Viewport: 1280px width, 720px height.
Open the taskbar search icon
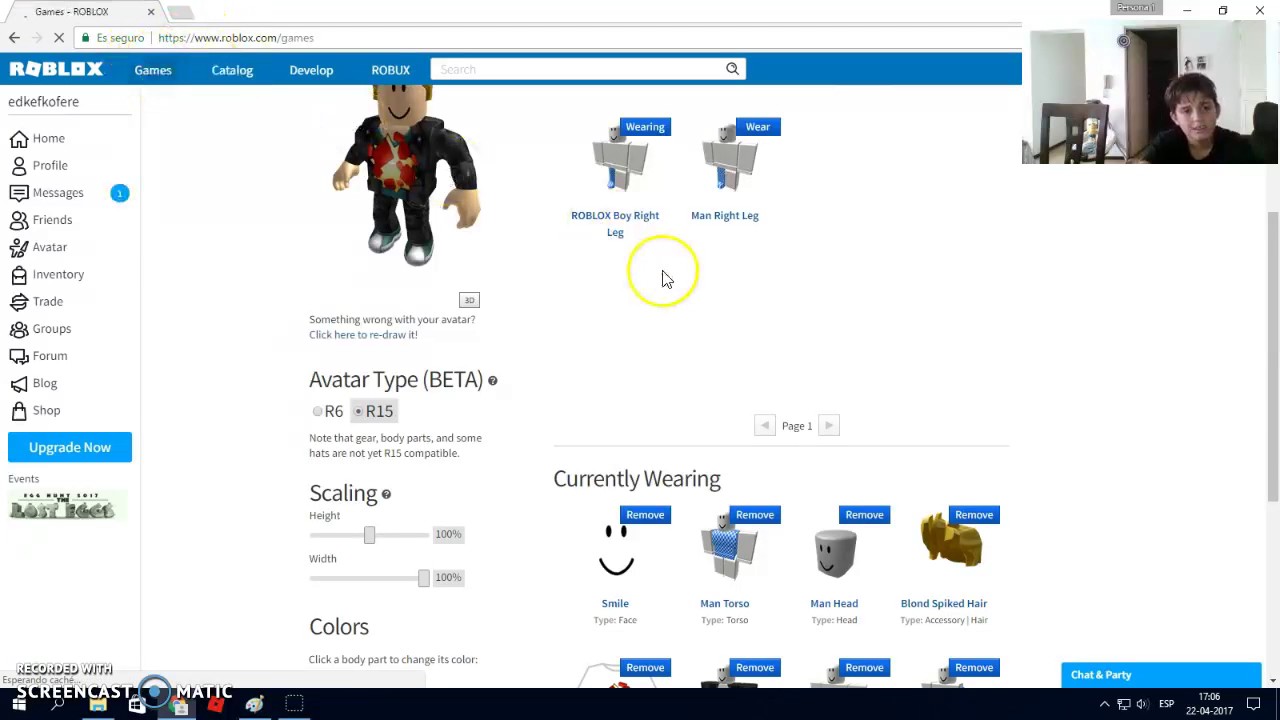tap(58, 705)
